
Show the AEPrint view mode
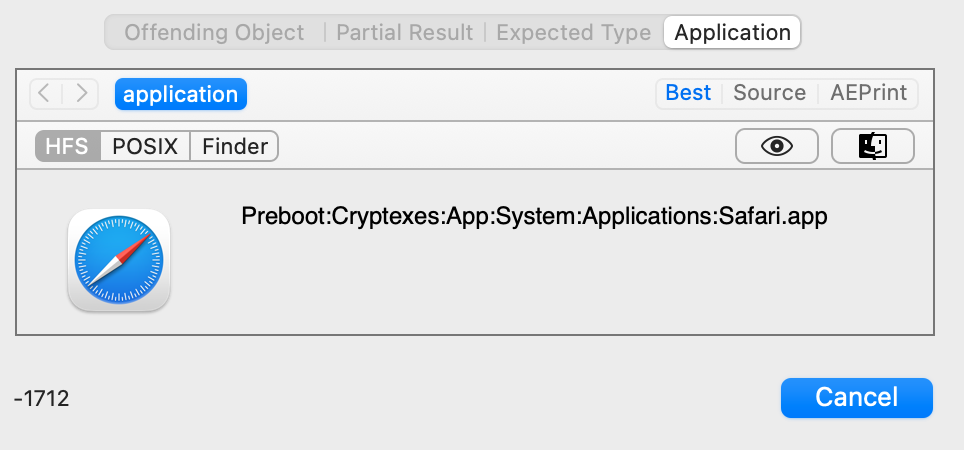pyautogui.click(x=868, y=93)
